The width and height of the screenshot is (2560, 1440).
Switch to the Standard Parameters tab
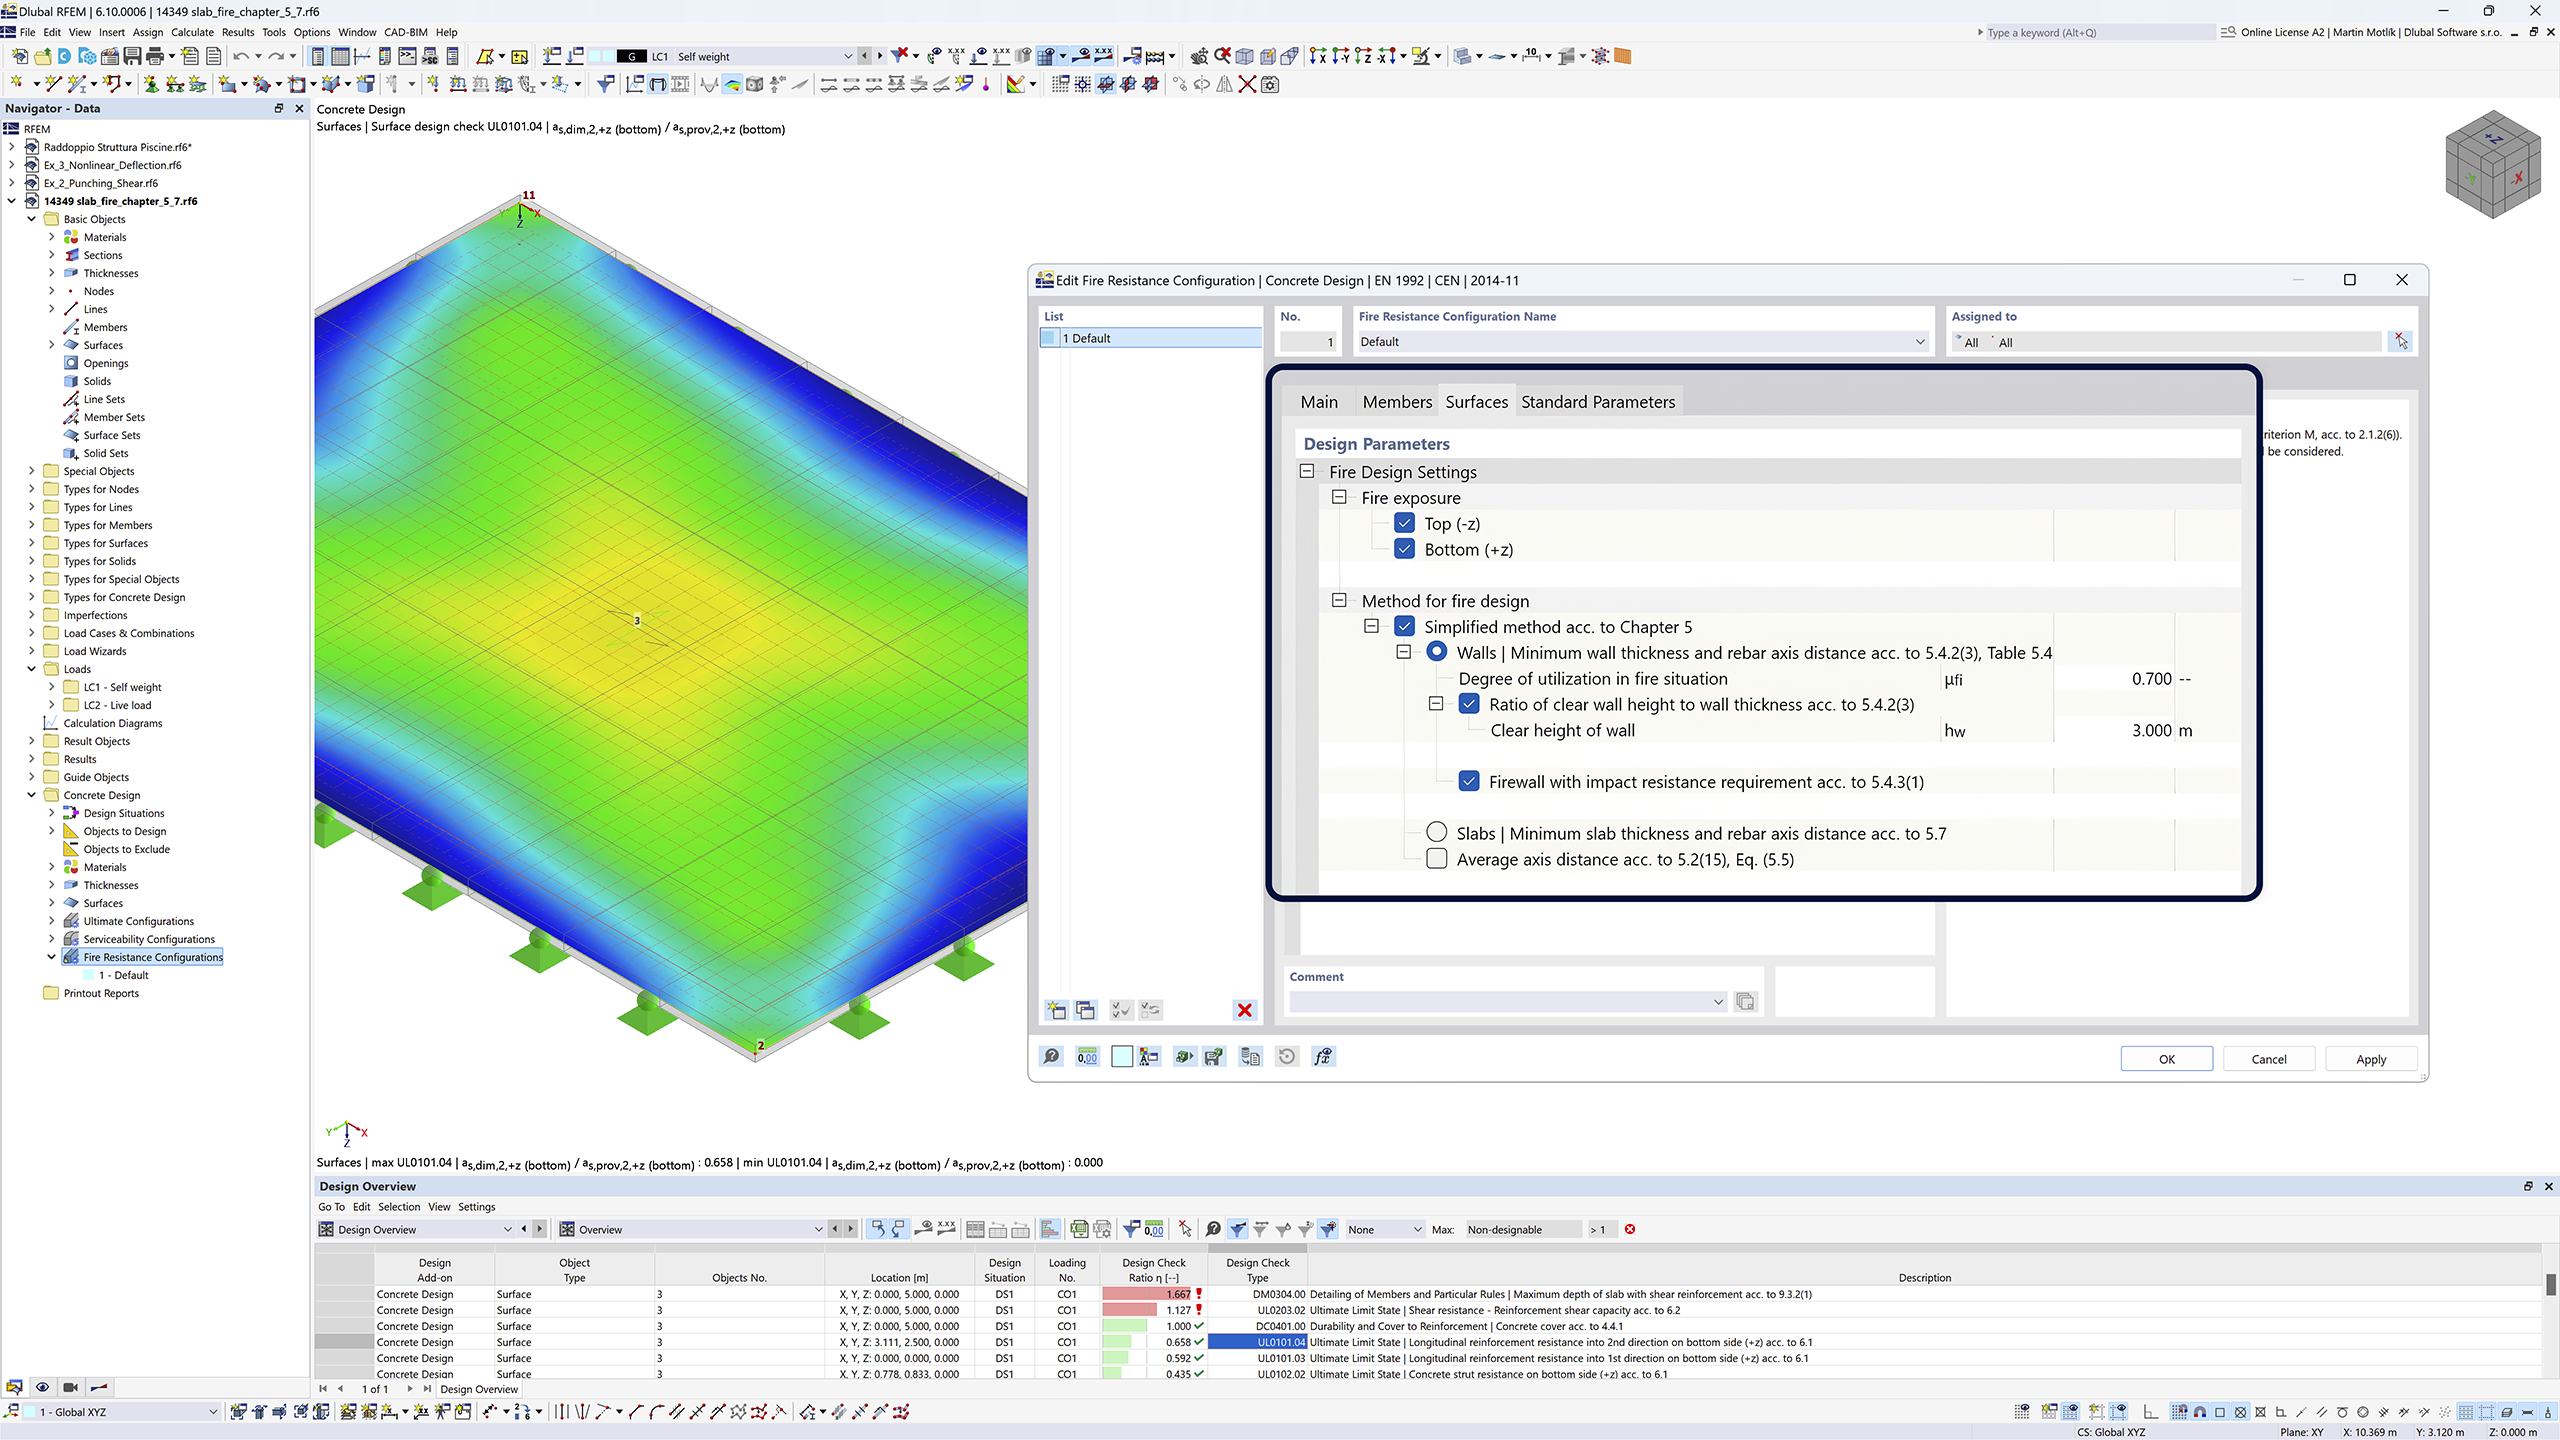1597,401
